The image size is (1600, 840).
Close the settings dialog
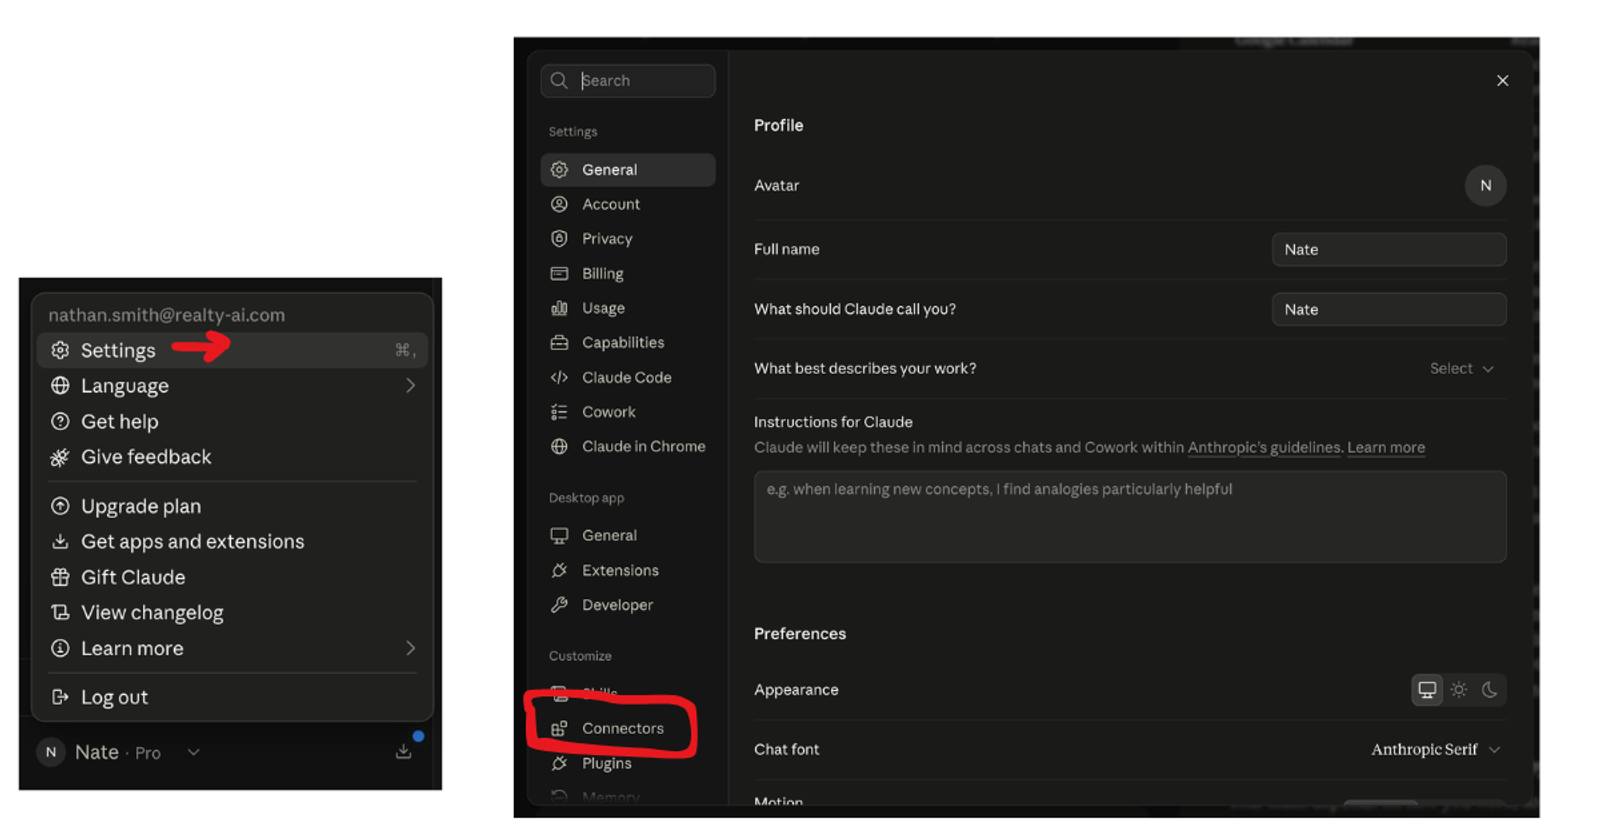click(1502, 81)
